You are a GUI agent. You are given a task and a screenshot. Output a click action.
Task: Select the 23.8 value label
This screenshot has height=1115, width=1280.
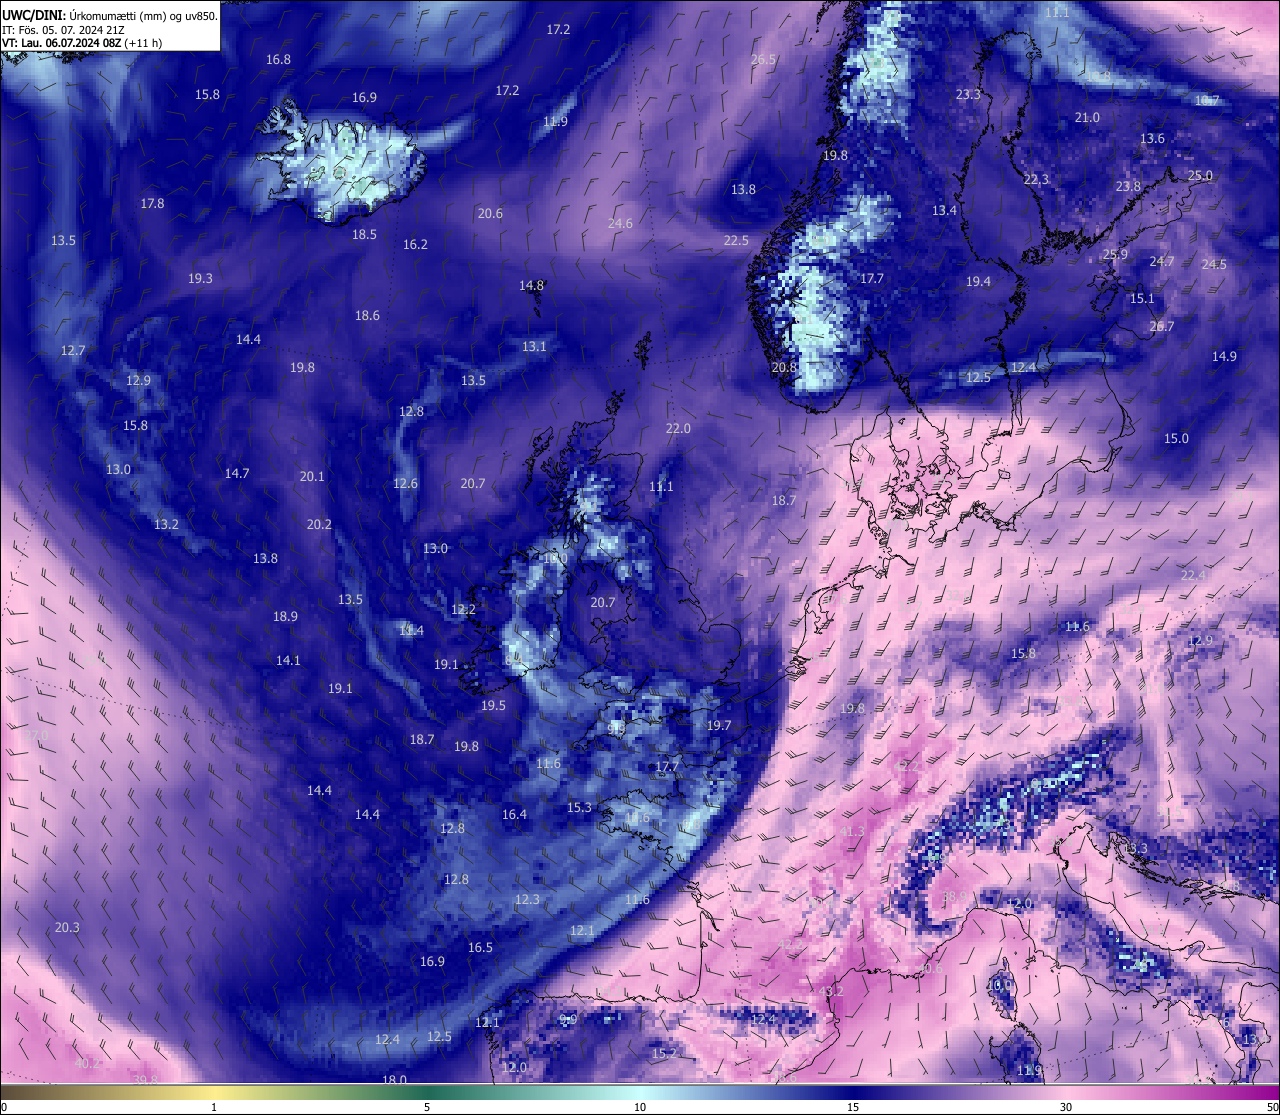[1128, 187]
